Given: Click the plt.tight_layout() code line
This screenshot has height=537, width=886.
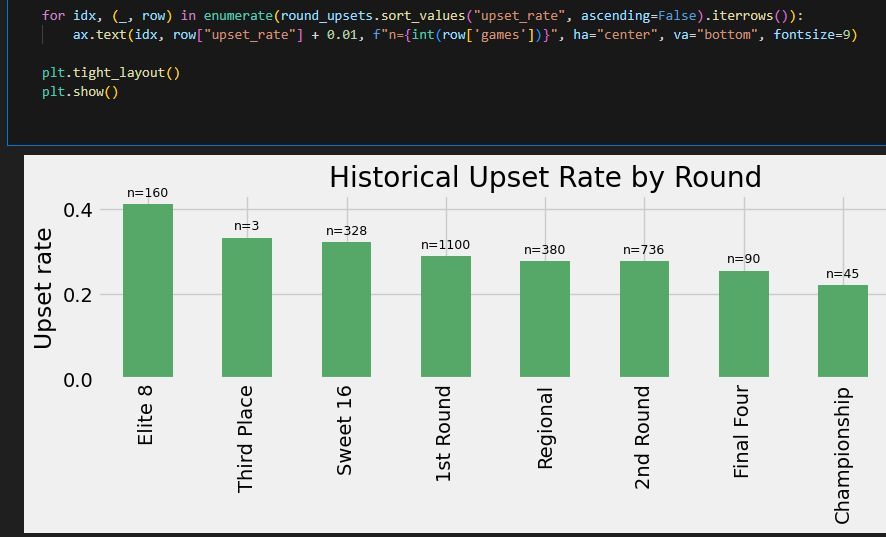Looking at the screenshot, I should 111,73.
